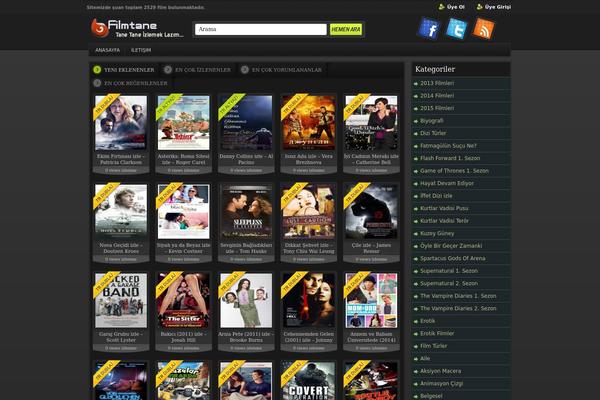Open the Nova Geçidi movie poster
The width and height of the screenshot is (600, 400).
pyautogui.click(x=121, y=211)
